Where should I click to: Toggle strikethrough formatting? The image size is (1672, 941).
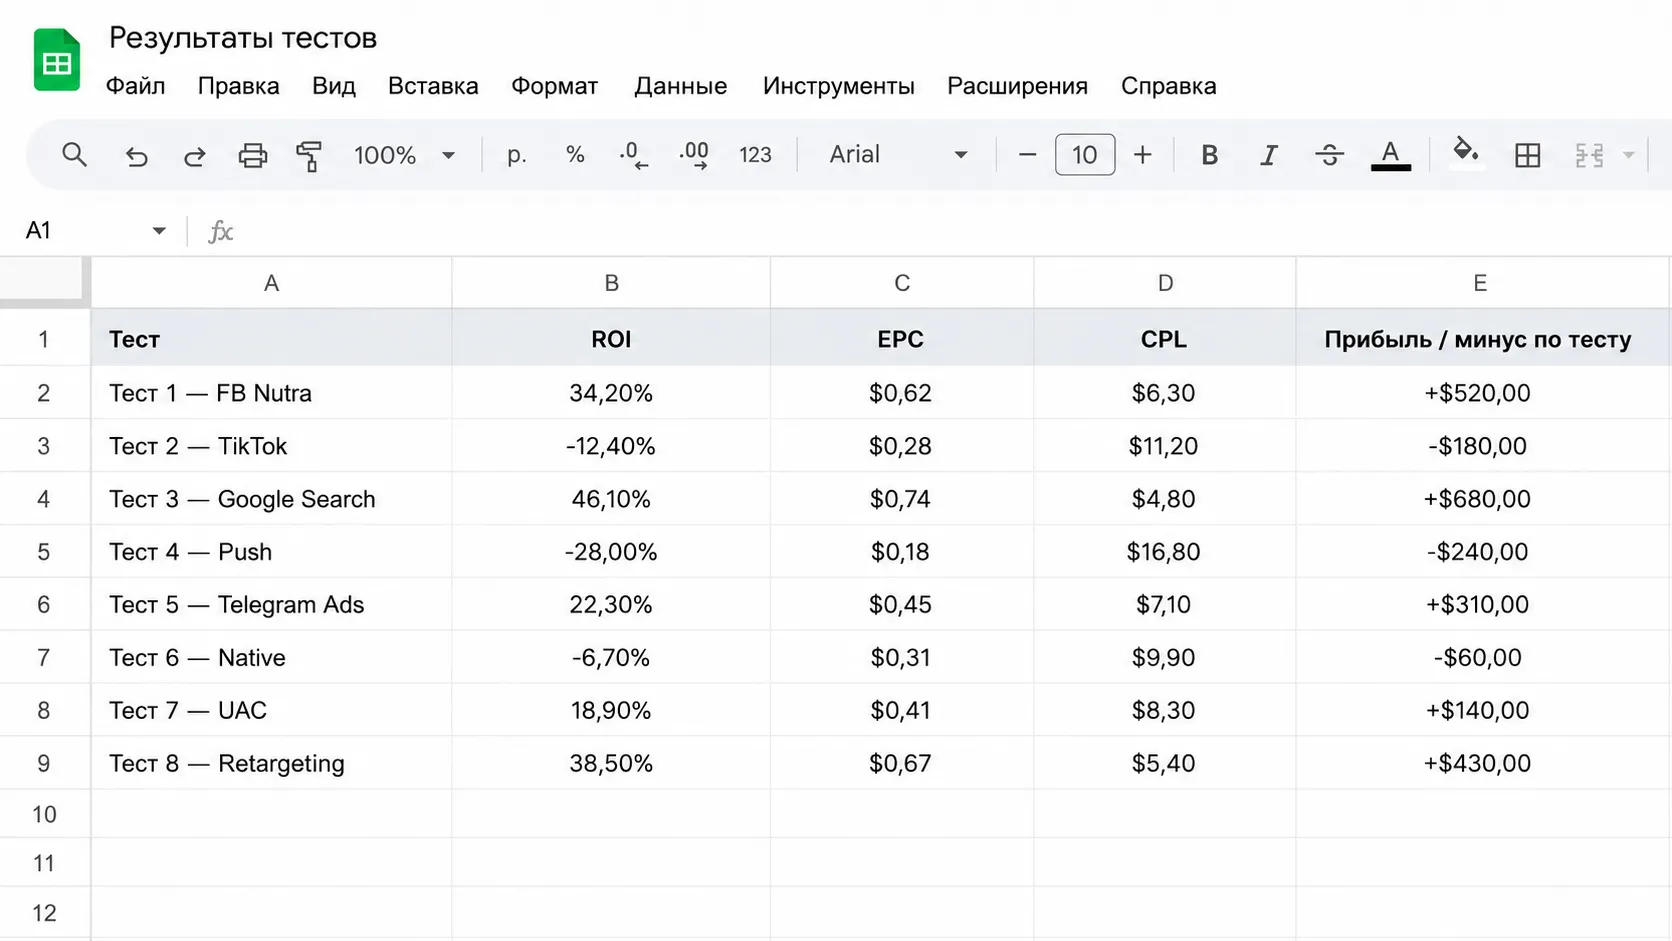coord(1329,155)
